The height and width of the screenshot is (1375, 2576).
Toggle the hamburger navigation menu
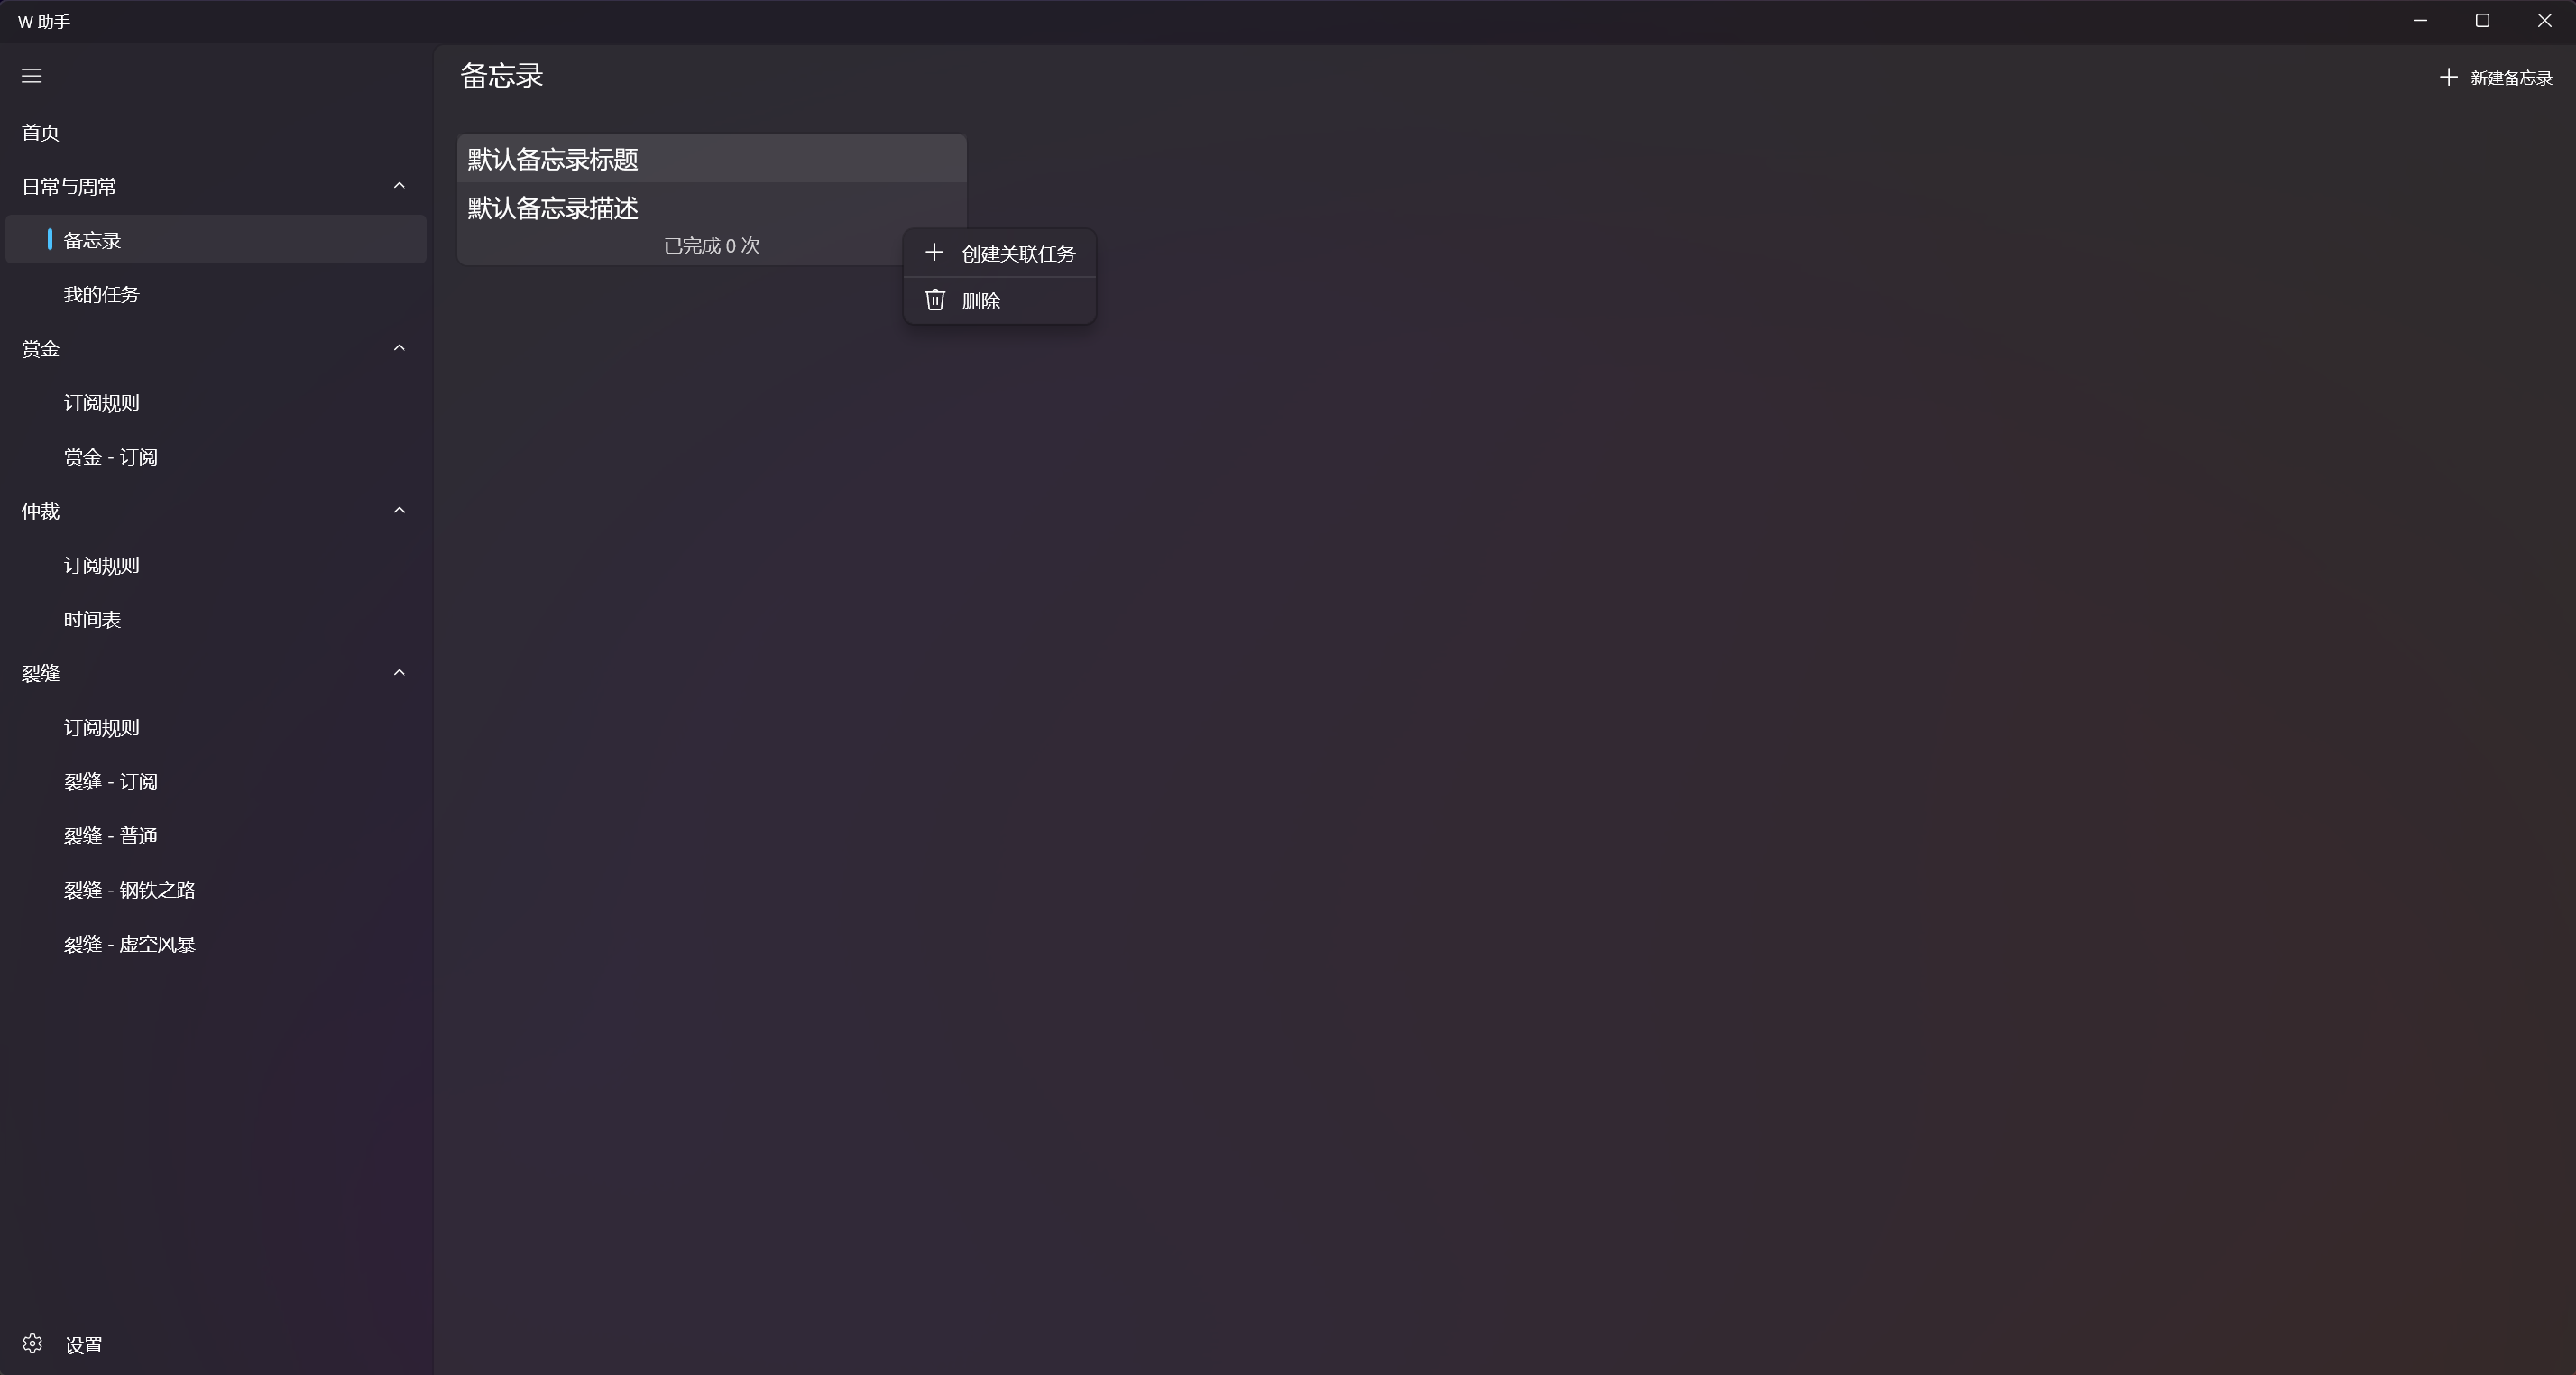32,76
